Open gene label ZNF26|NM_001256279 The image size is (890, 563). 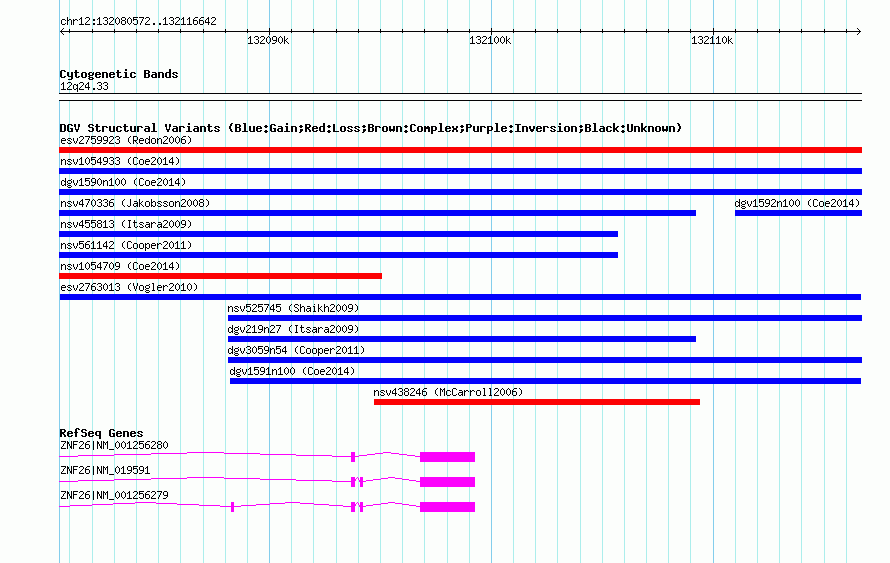114,495
